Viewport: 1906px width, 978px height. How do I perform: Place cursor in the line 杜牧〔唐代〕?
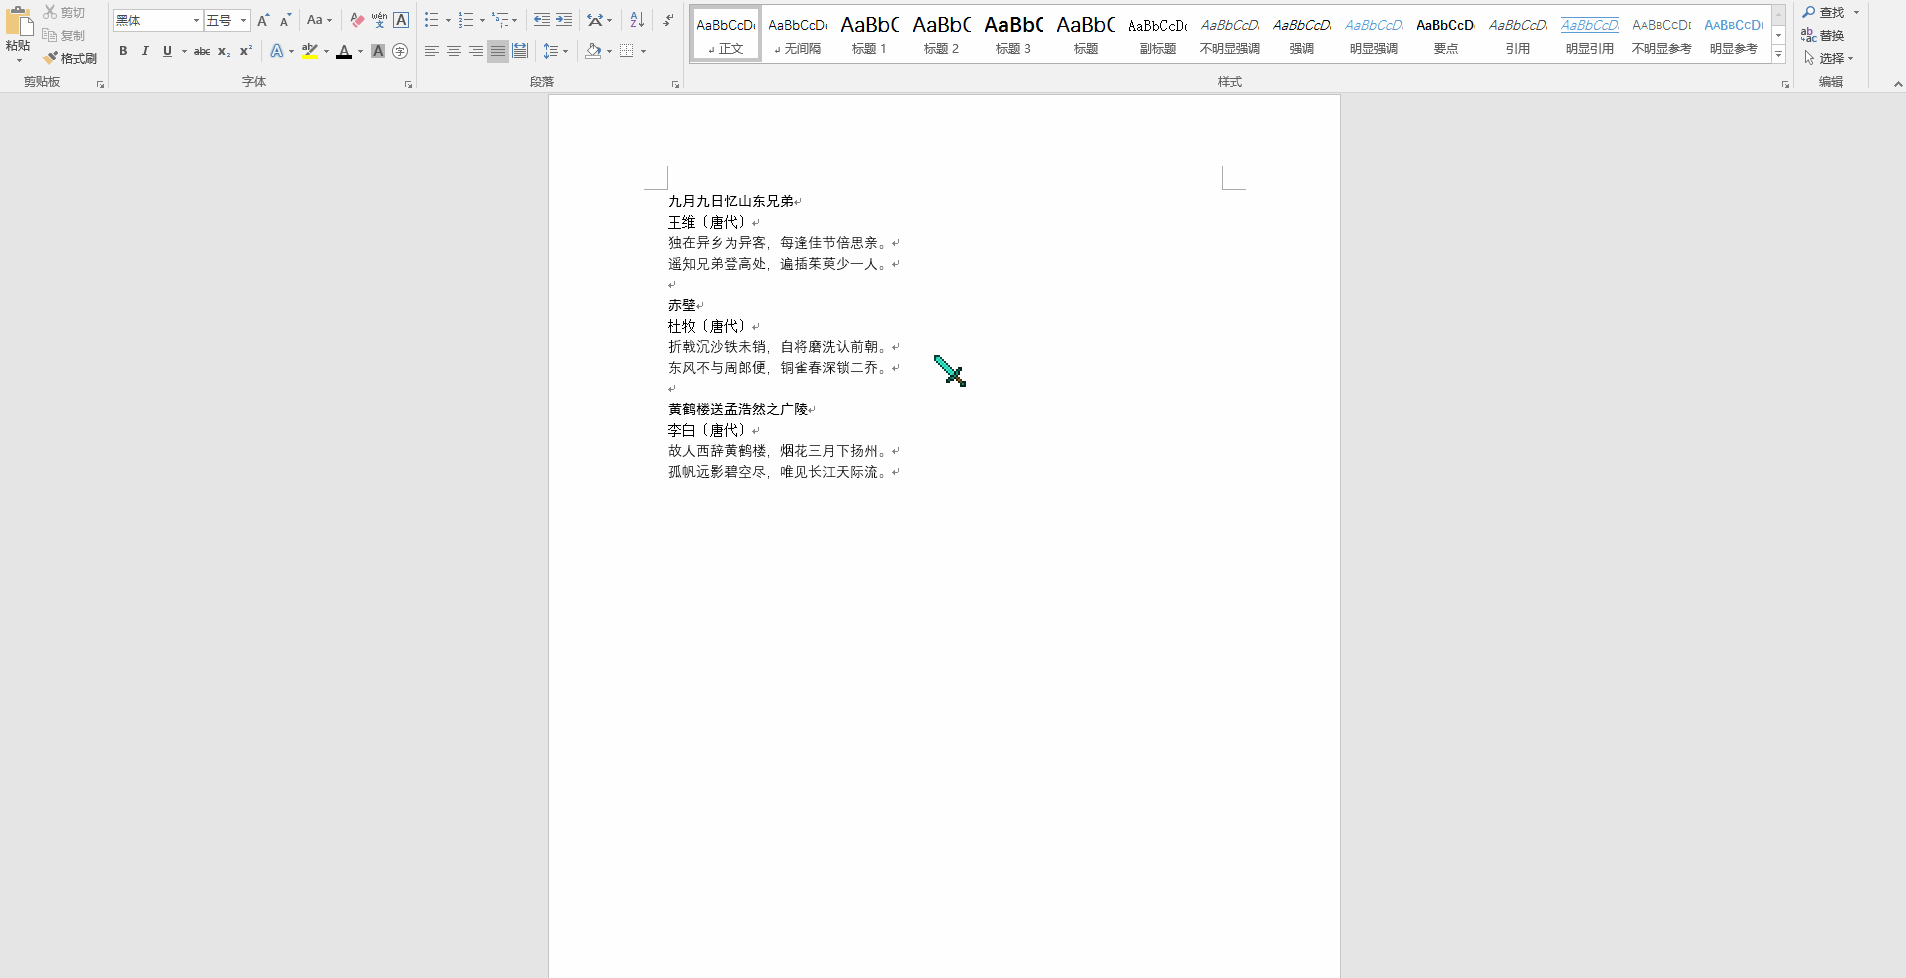(x=708, y=326)
